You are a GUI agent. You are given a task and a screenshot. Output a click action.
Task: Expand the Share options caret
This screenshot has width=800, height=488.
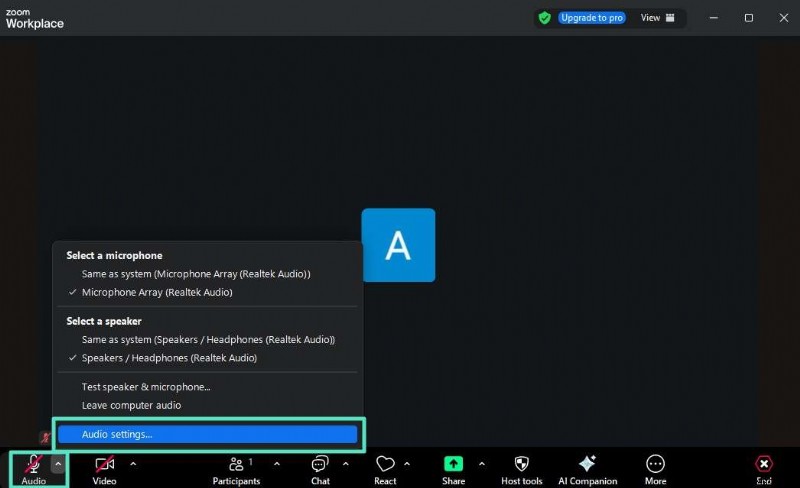482,464
